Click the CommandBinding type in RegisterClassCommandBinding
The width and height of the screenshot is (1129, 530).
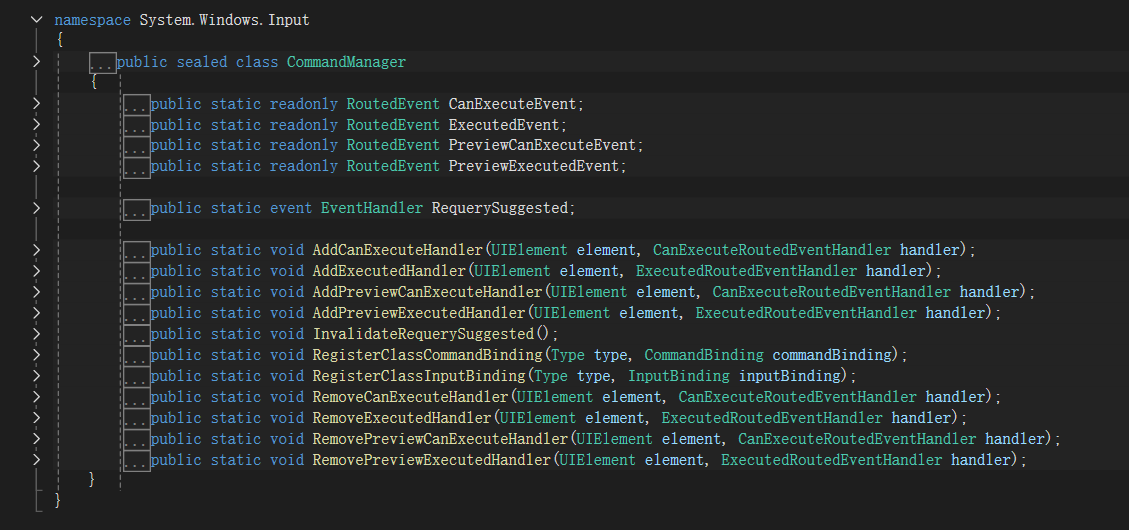(x=704, y=355)
